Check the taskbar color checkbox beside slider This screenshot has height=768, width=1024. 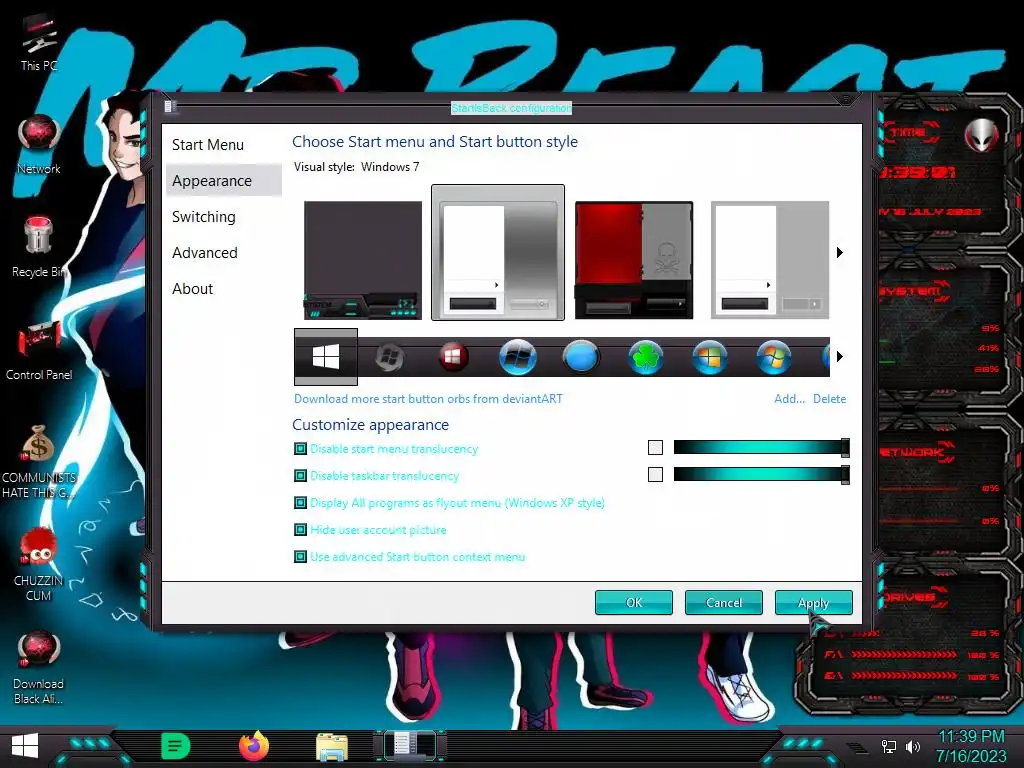coord(655,475)
